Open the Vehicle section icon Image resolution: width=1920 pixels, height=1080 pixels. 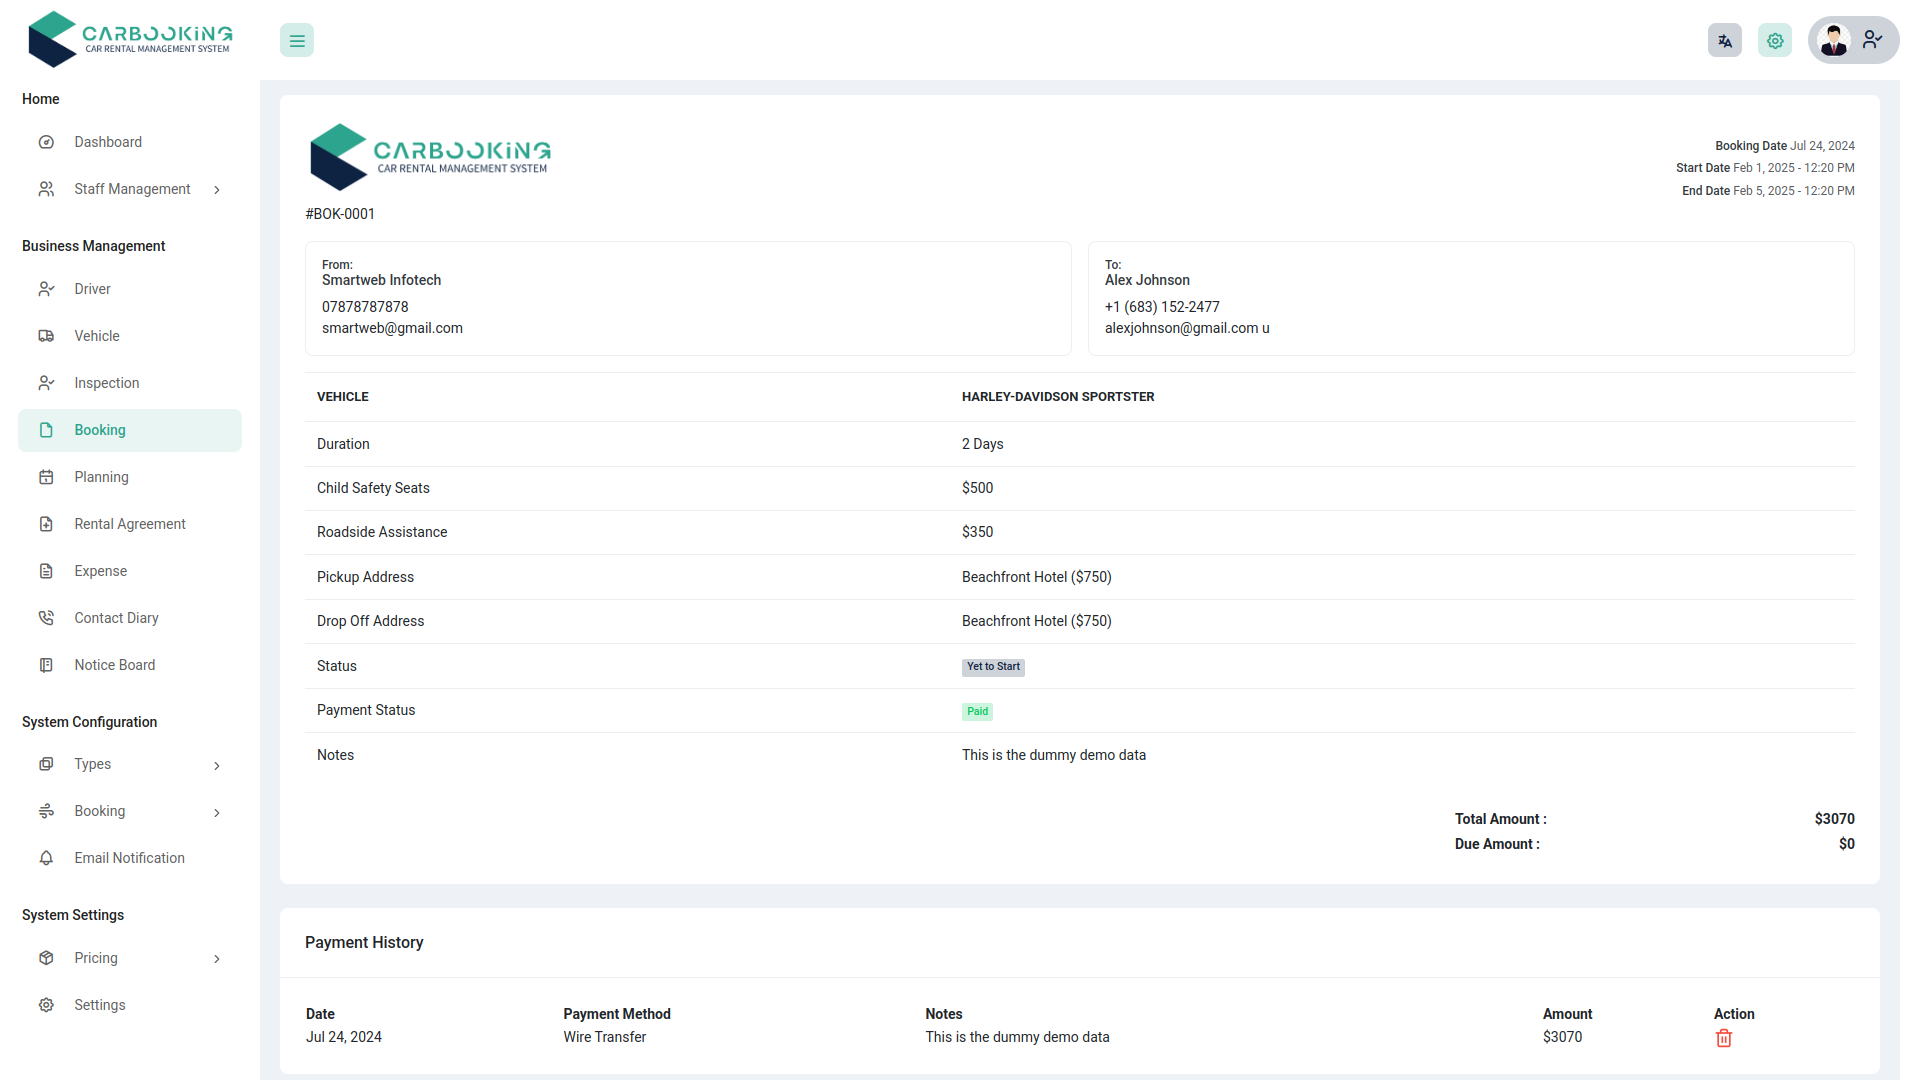click(47, 336)
